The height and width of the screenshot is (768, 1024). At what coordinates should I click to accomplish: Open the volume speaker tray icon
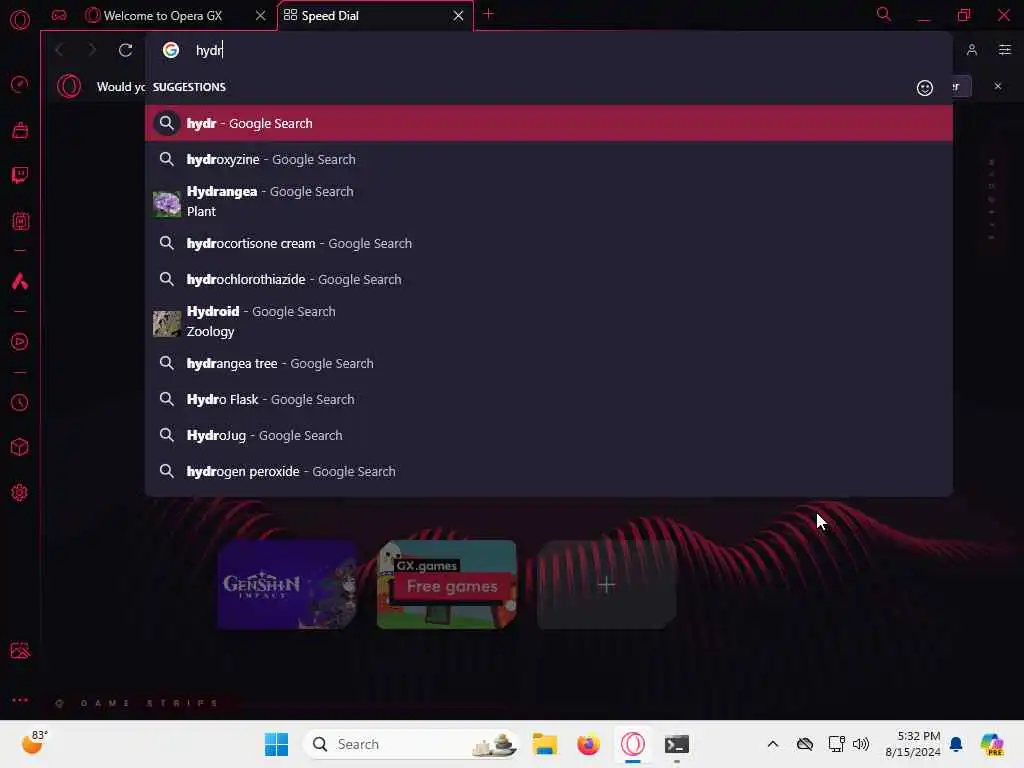[x=861, y=744]
